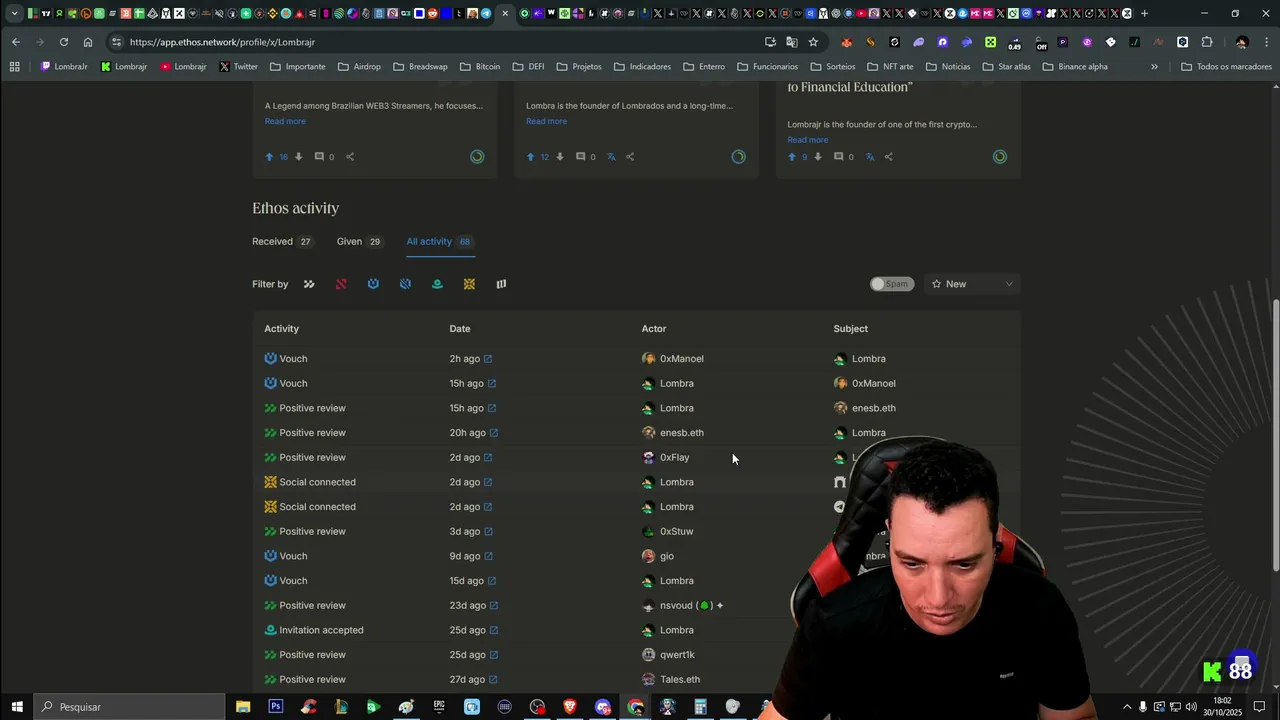
Task: Bookmark this page with the star icon
Action: 813,42
